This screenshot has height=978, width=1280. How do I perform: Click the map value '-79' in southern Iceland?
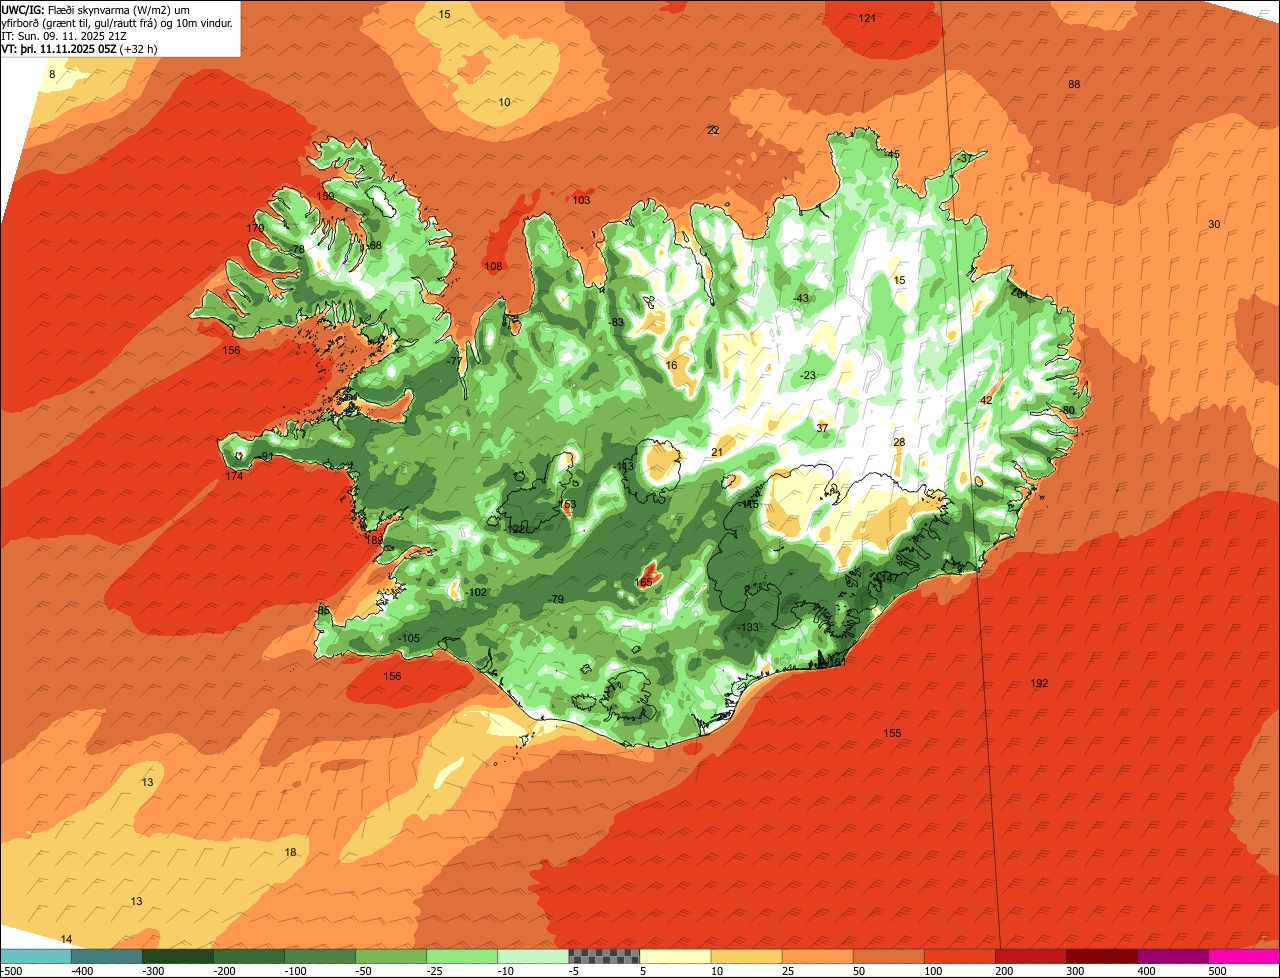(x=555, y=598)
